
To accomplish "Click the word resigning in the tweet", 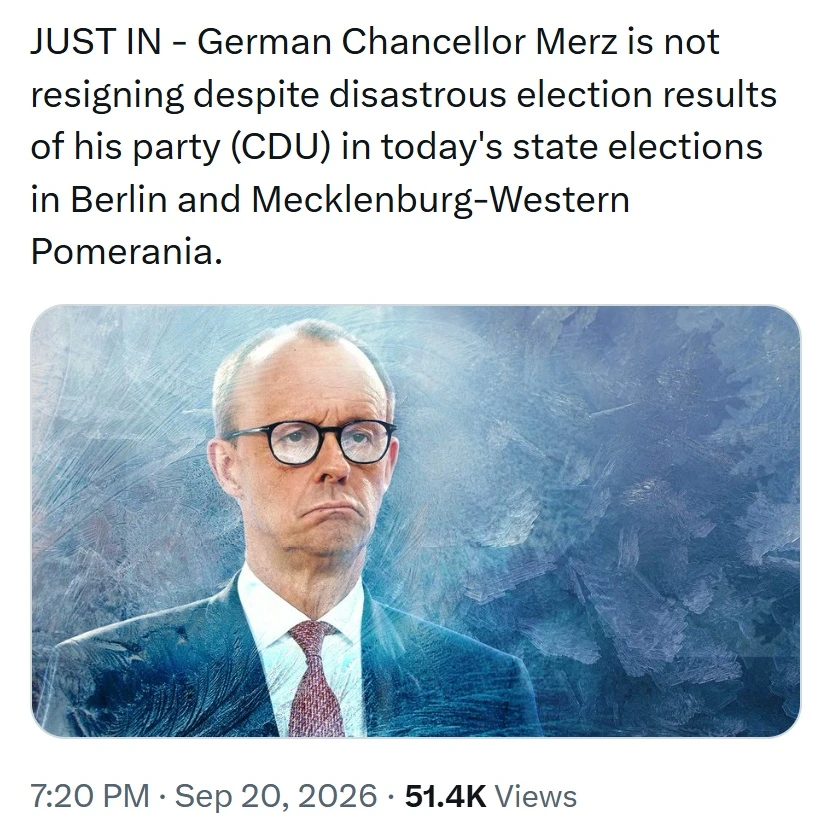I will coord(107,95).
